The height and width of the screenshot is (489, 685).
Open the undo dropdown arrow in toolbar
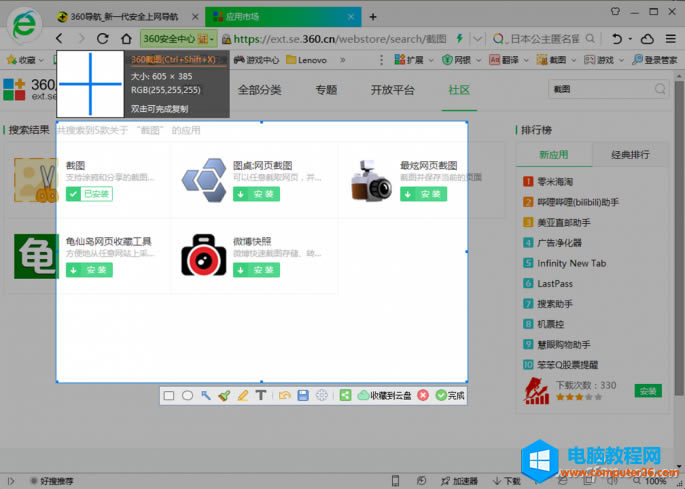629,38
